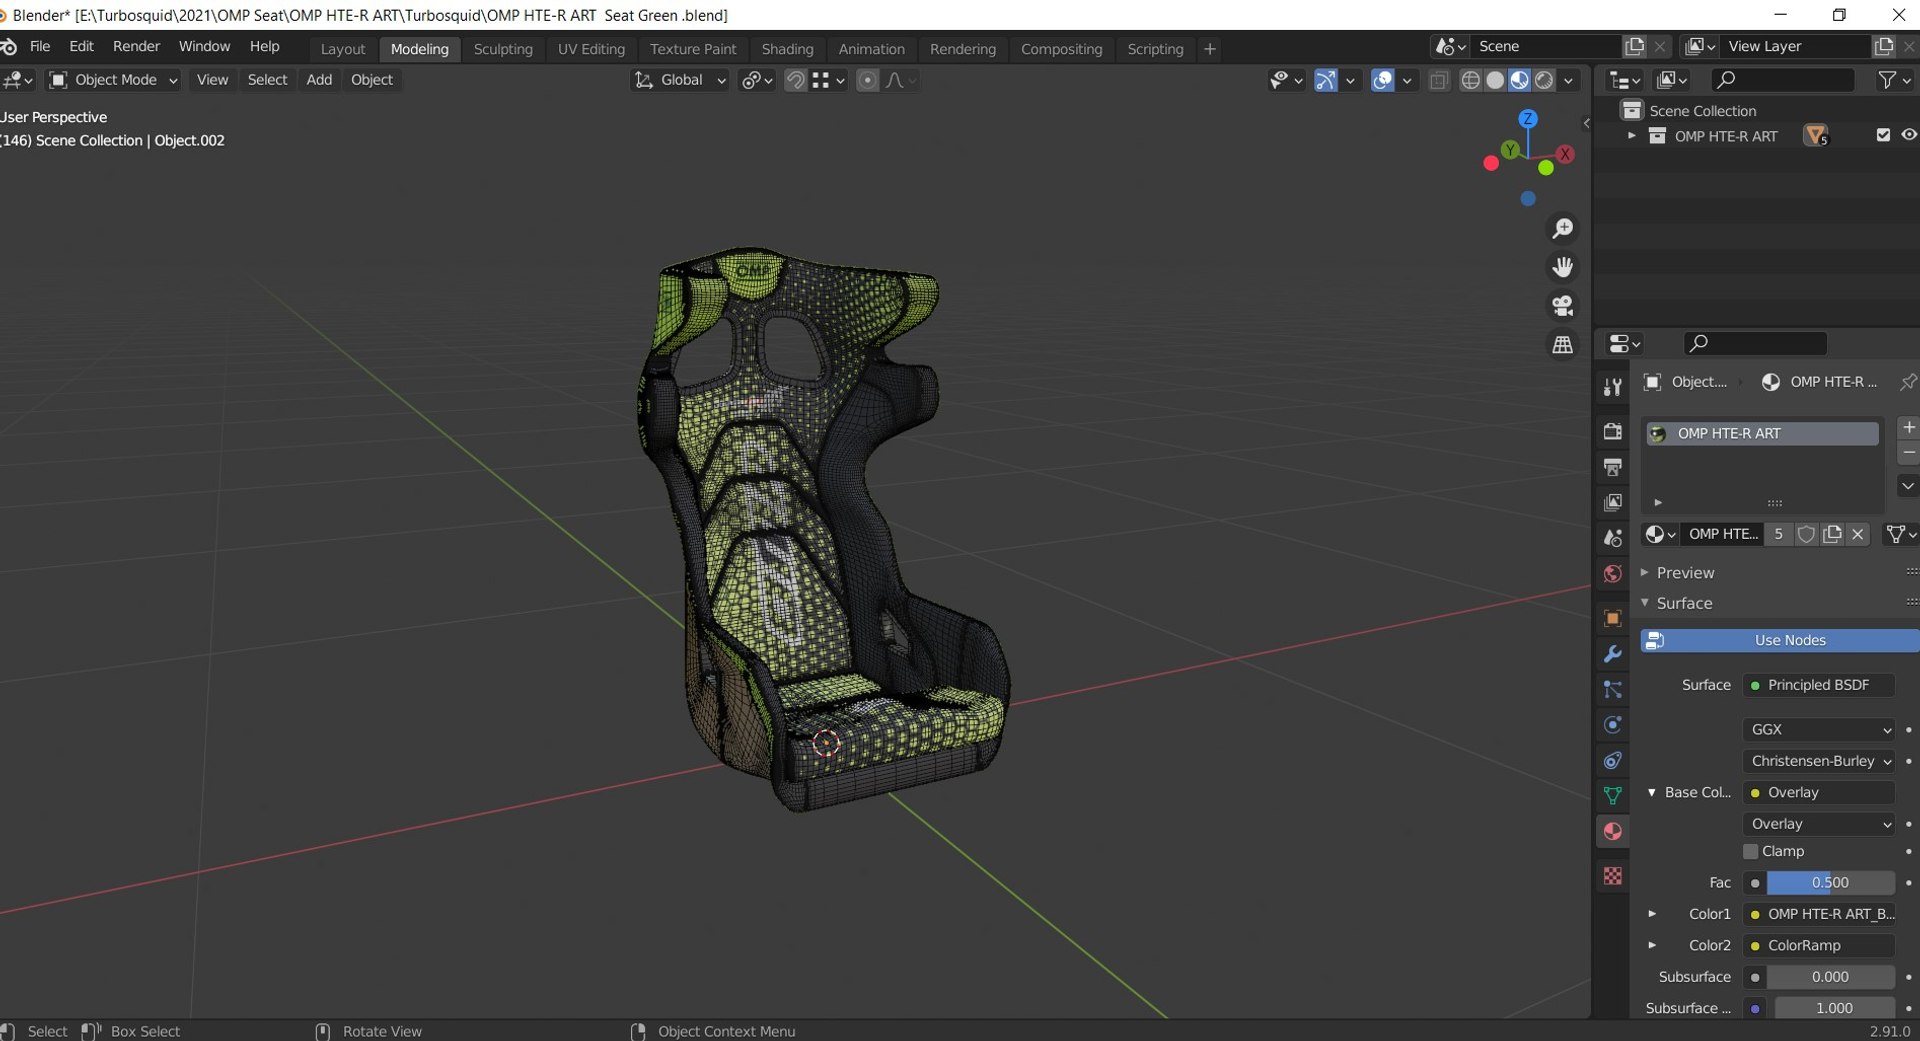Open the Render properties tab icon
This screenshot has height=1041, width=1920.
click(1612, 431)
